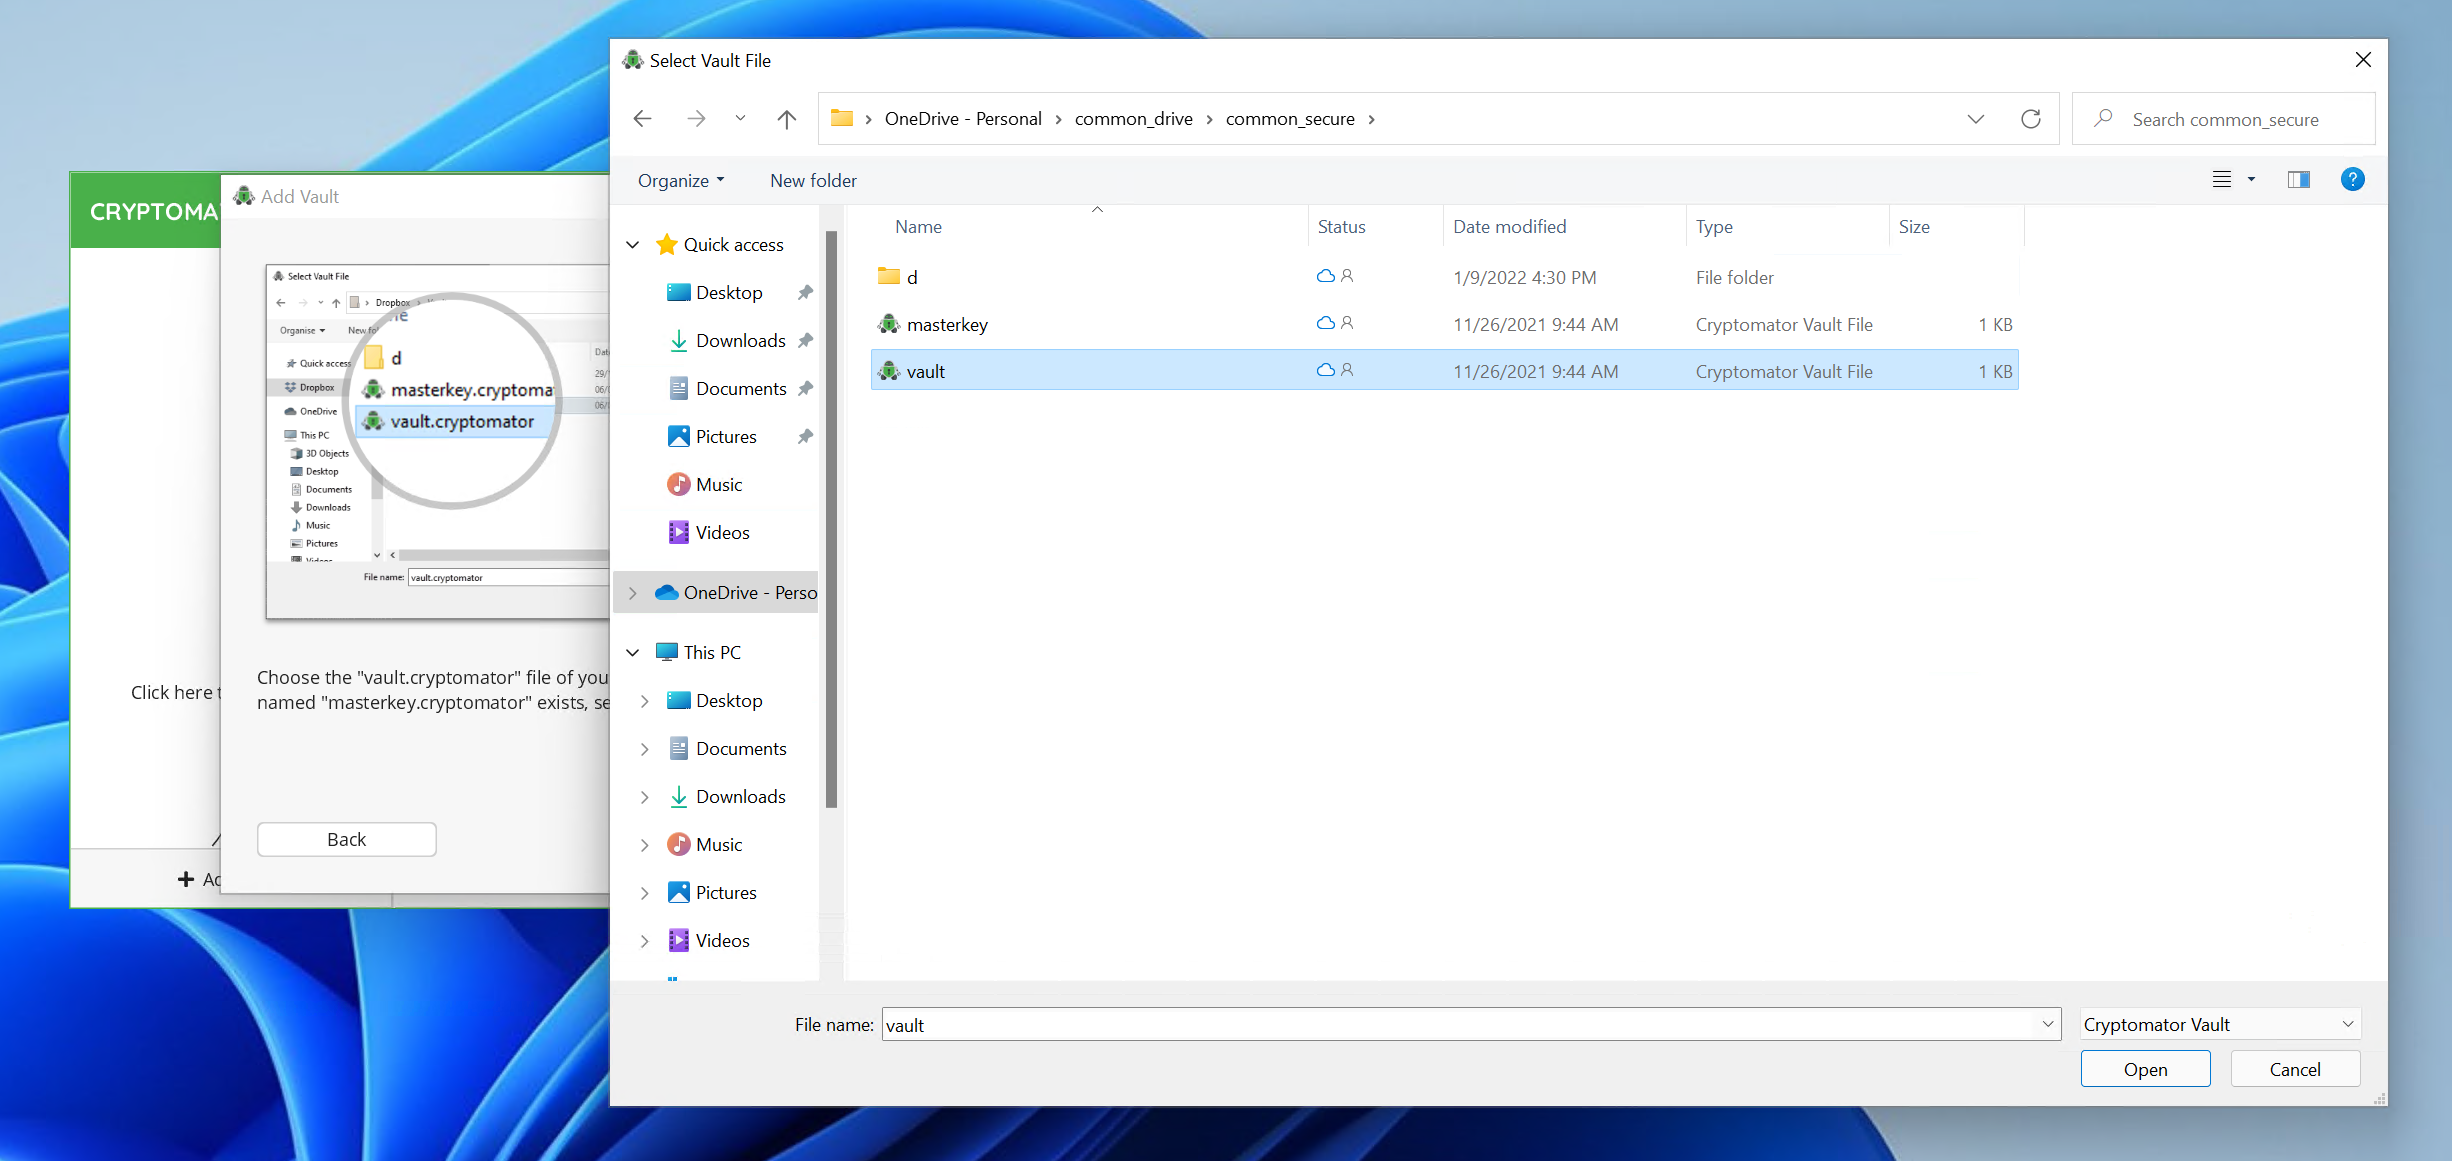Create a New folder
Image resolution: width=2452 pixels, height=1161 pixels.
coord(813,180)
